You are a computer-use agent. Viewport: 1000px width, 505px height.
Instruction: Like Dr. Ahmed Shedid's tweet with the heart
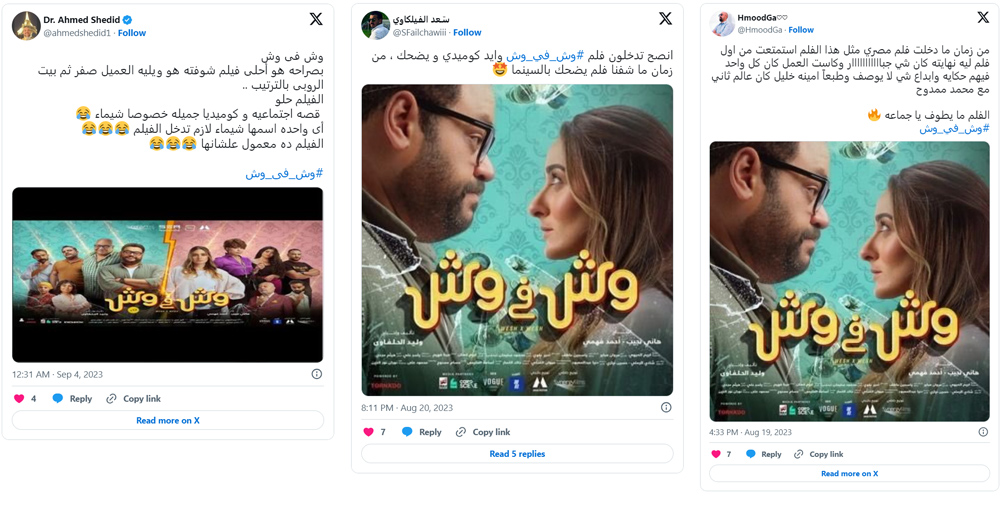(18, 399)
